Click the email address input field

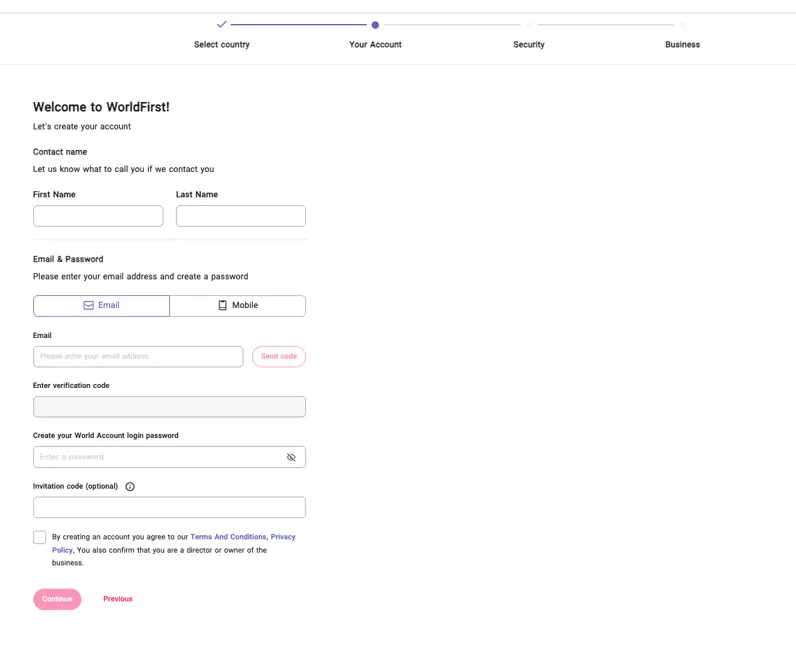point(138,357)
